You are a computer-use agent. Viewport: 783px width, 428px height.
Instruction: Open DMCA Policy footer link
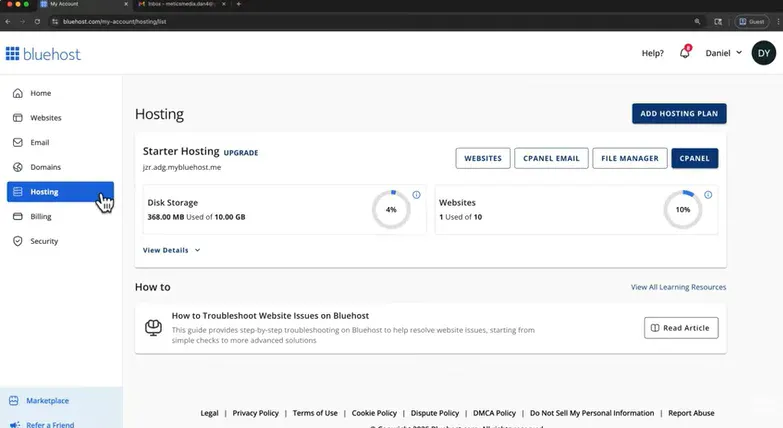(x=494, y=413)
